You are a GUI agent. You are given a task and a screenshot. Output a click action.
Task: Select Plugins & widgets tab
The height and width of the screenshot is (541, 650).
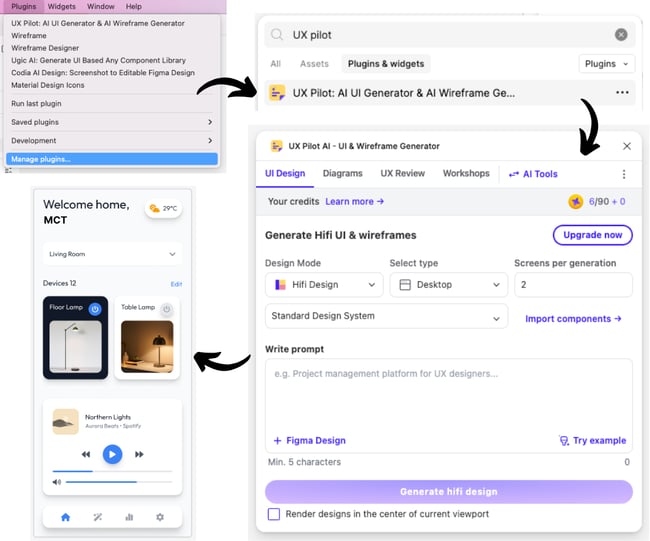click(x=386, y=64)
